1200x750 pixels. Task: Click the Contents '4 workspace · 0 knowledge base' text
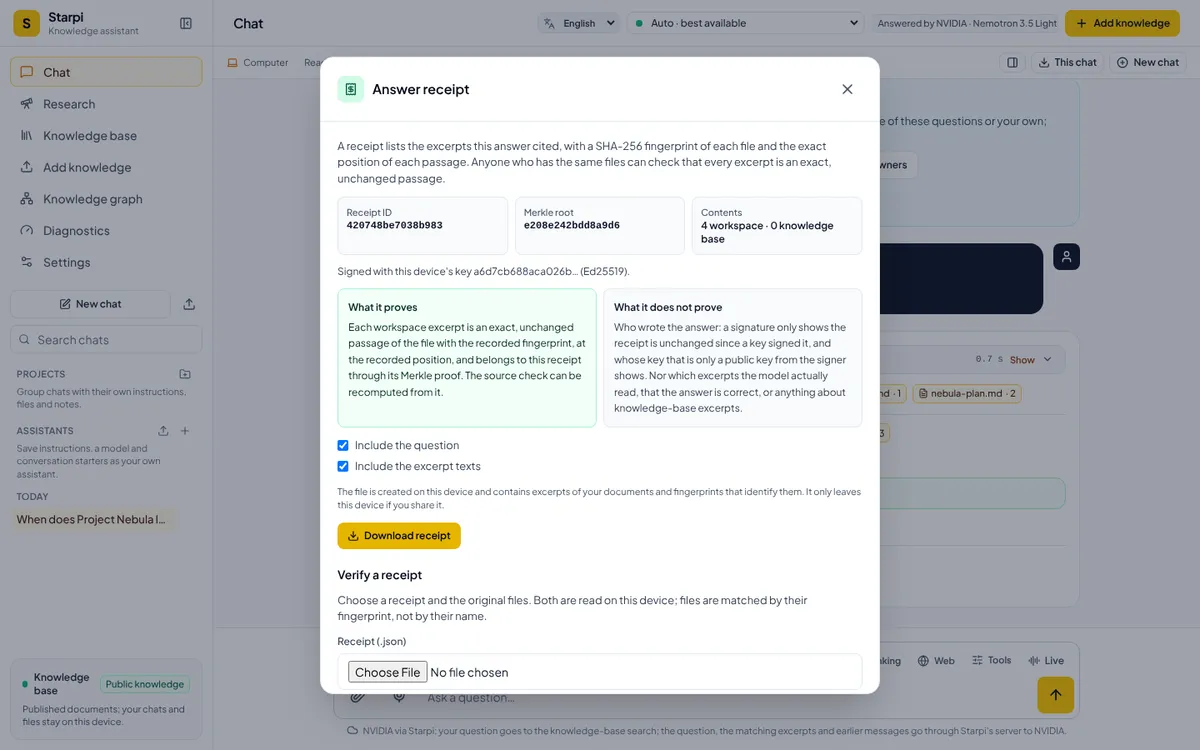767,232
